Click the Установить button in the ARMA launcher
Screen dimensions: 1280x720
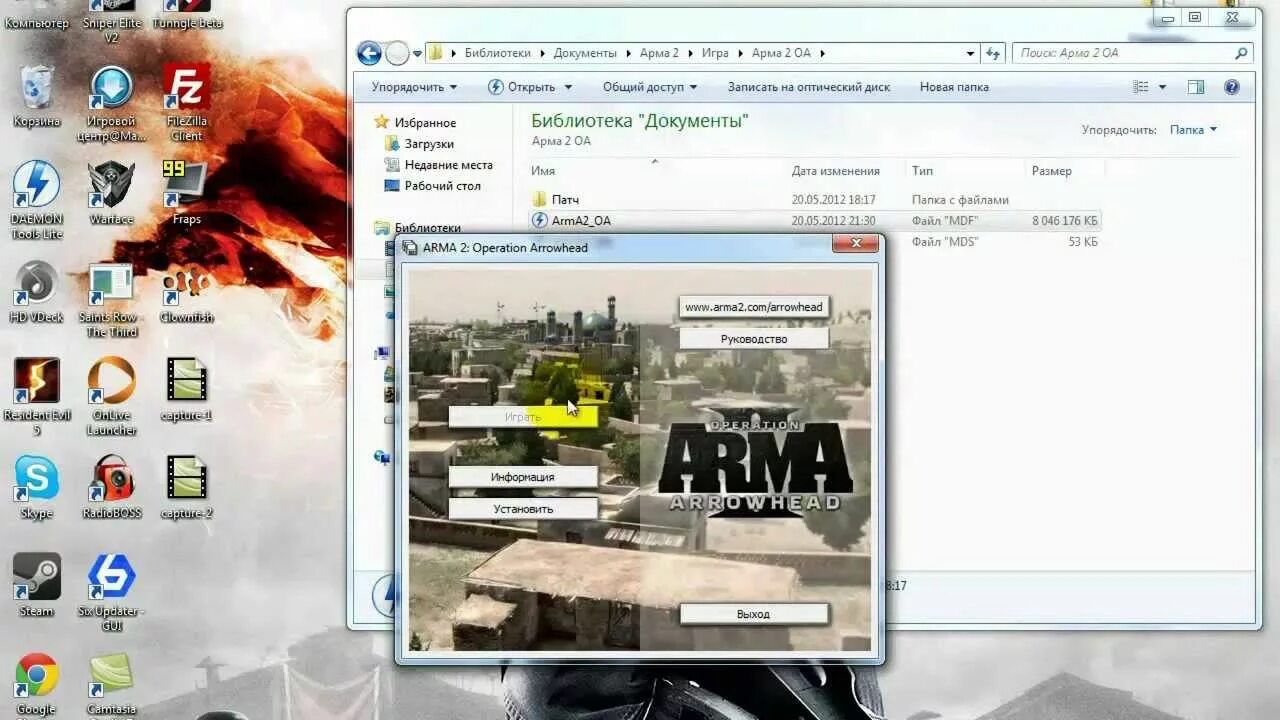(523, 509)
